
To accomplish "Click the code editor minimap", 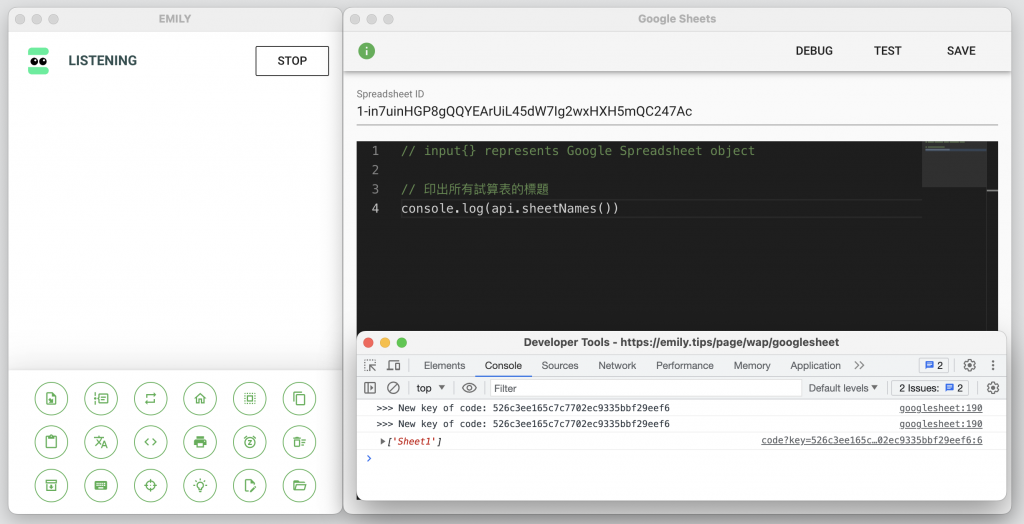I will click(x=954, y=164).
